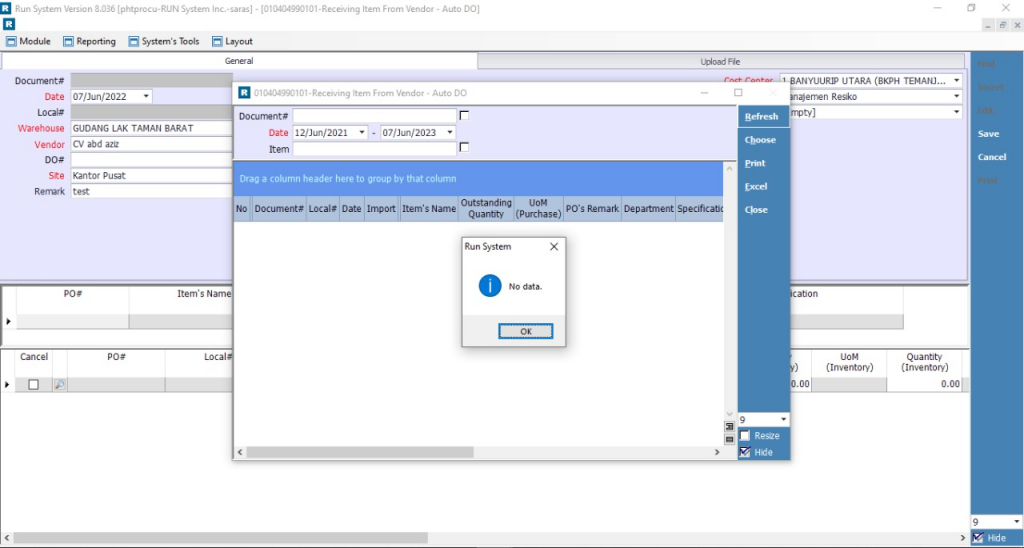Click the Layout menu's window icon
Viewport: 1024px width, 548px height.
[217, 41]
